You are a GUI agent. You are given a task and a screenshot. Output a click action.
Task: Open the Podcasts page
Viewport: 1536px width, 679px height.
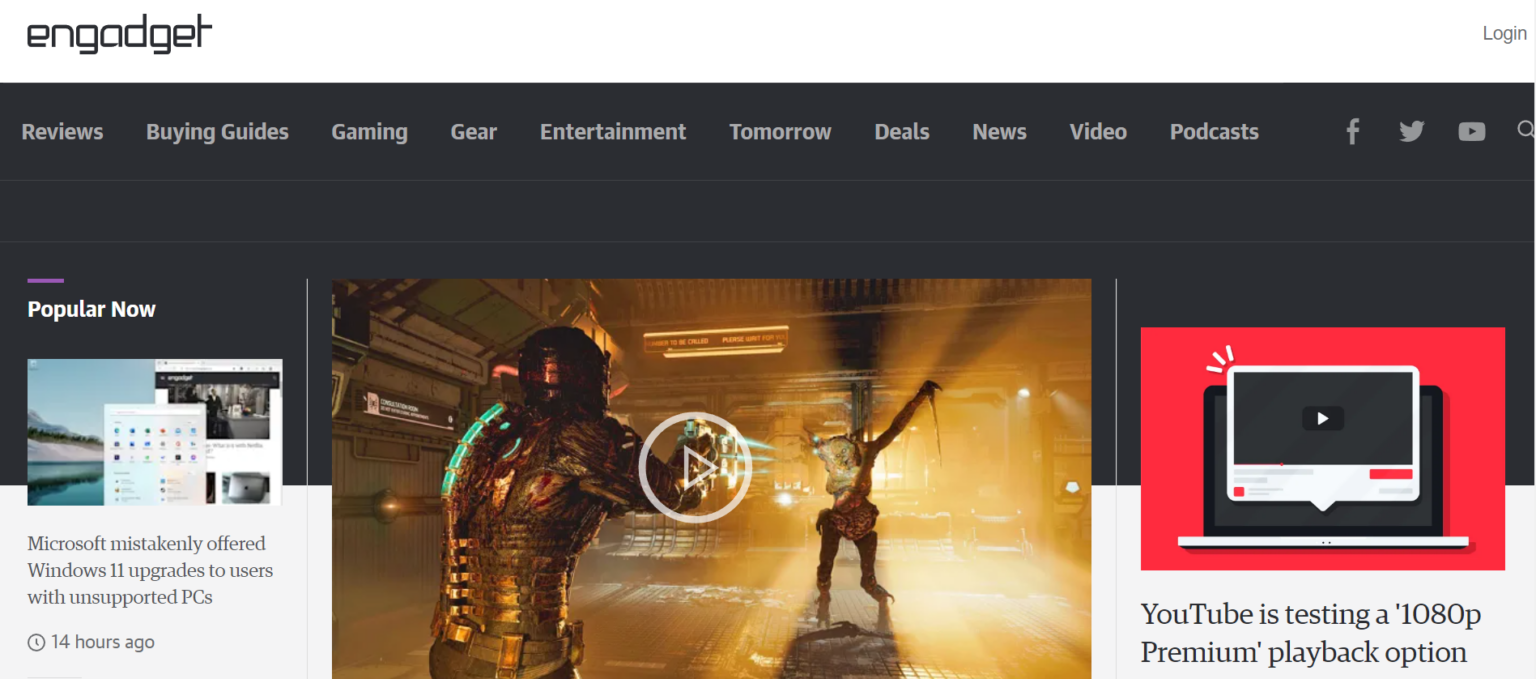tap(1214, 132)
